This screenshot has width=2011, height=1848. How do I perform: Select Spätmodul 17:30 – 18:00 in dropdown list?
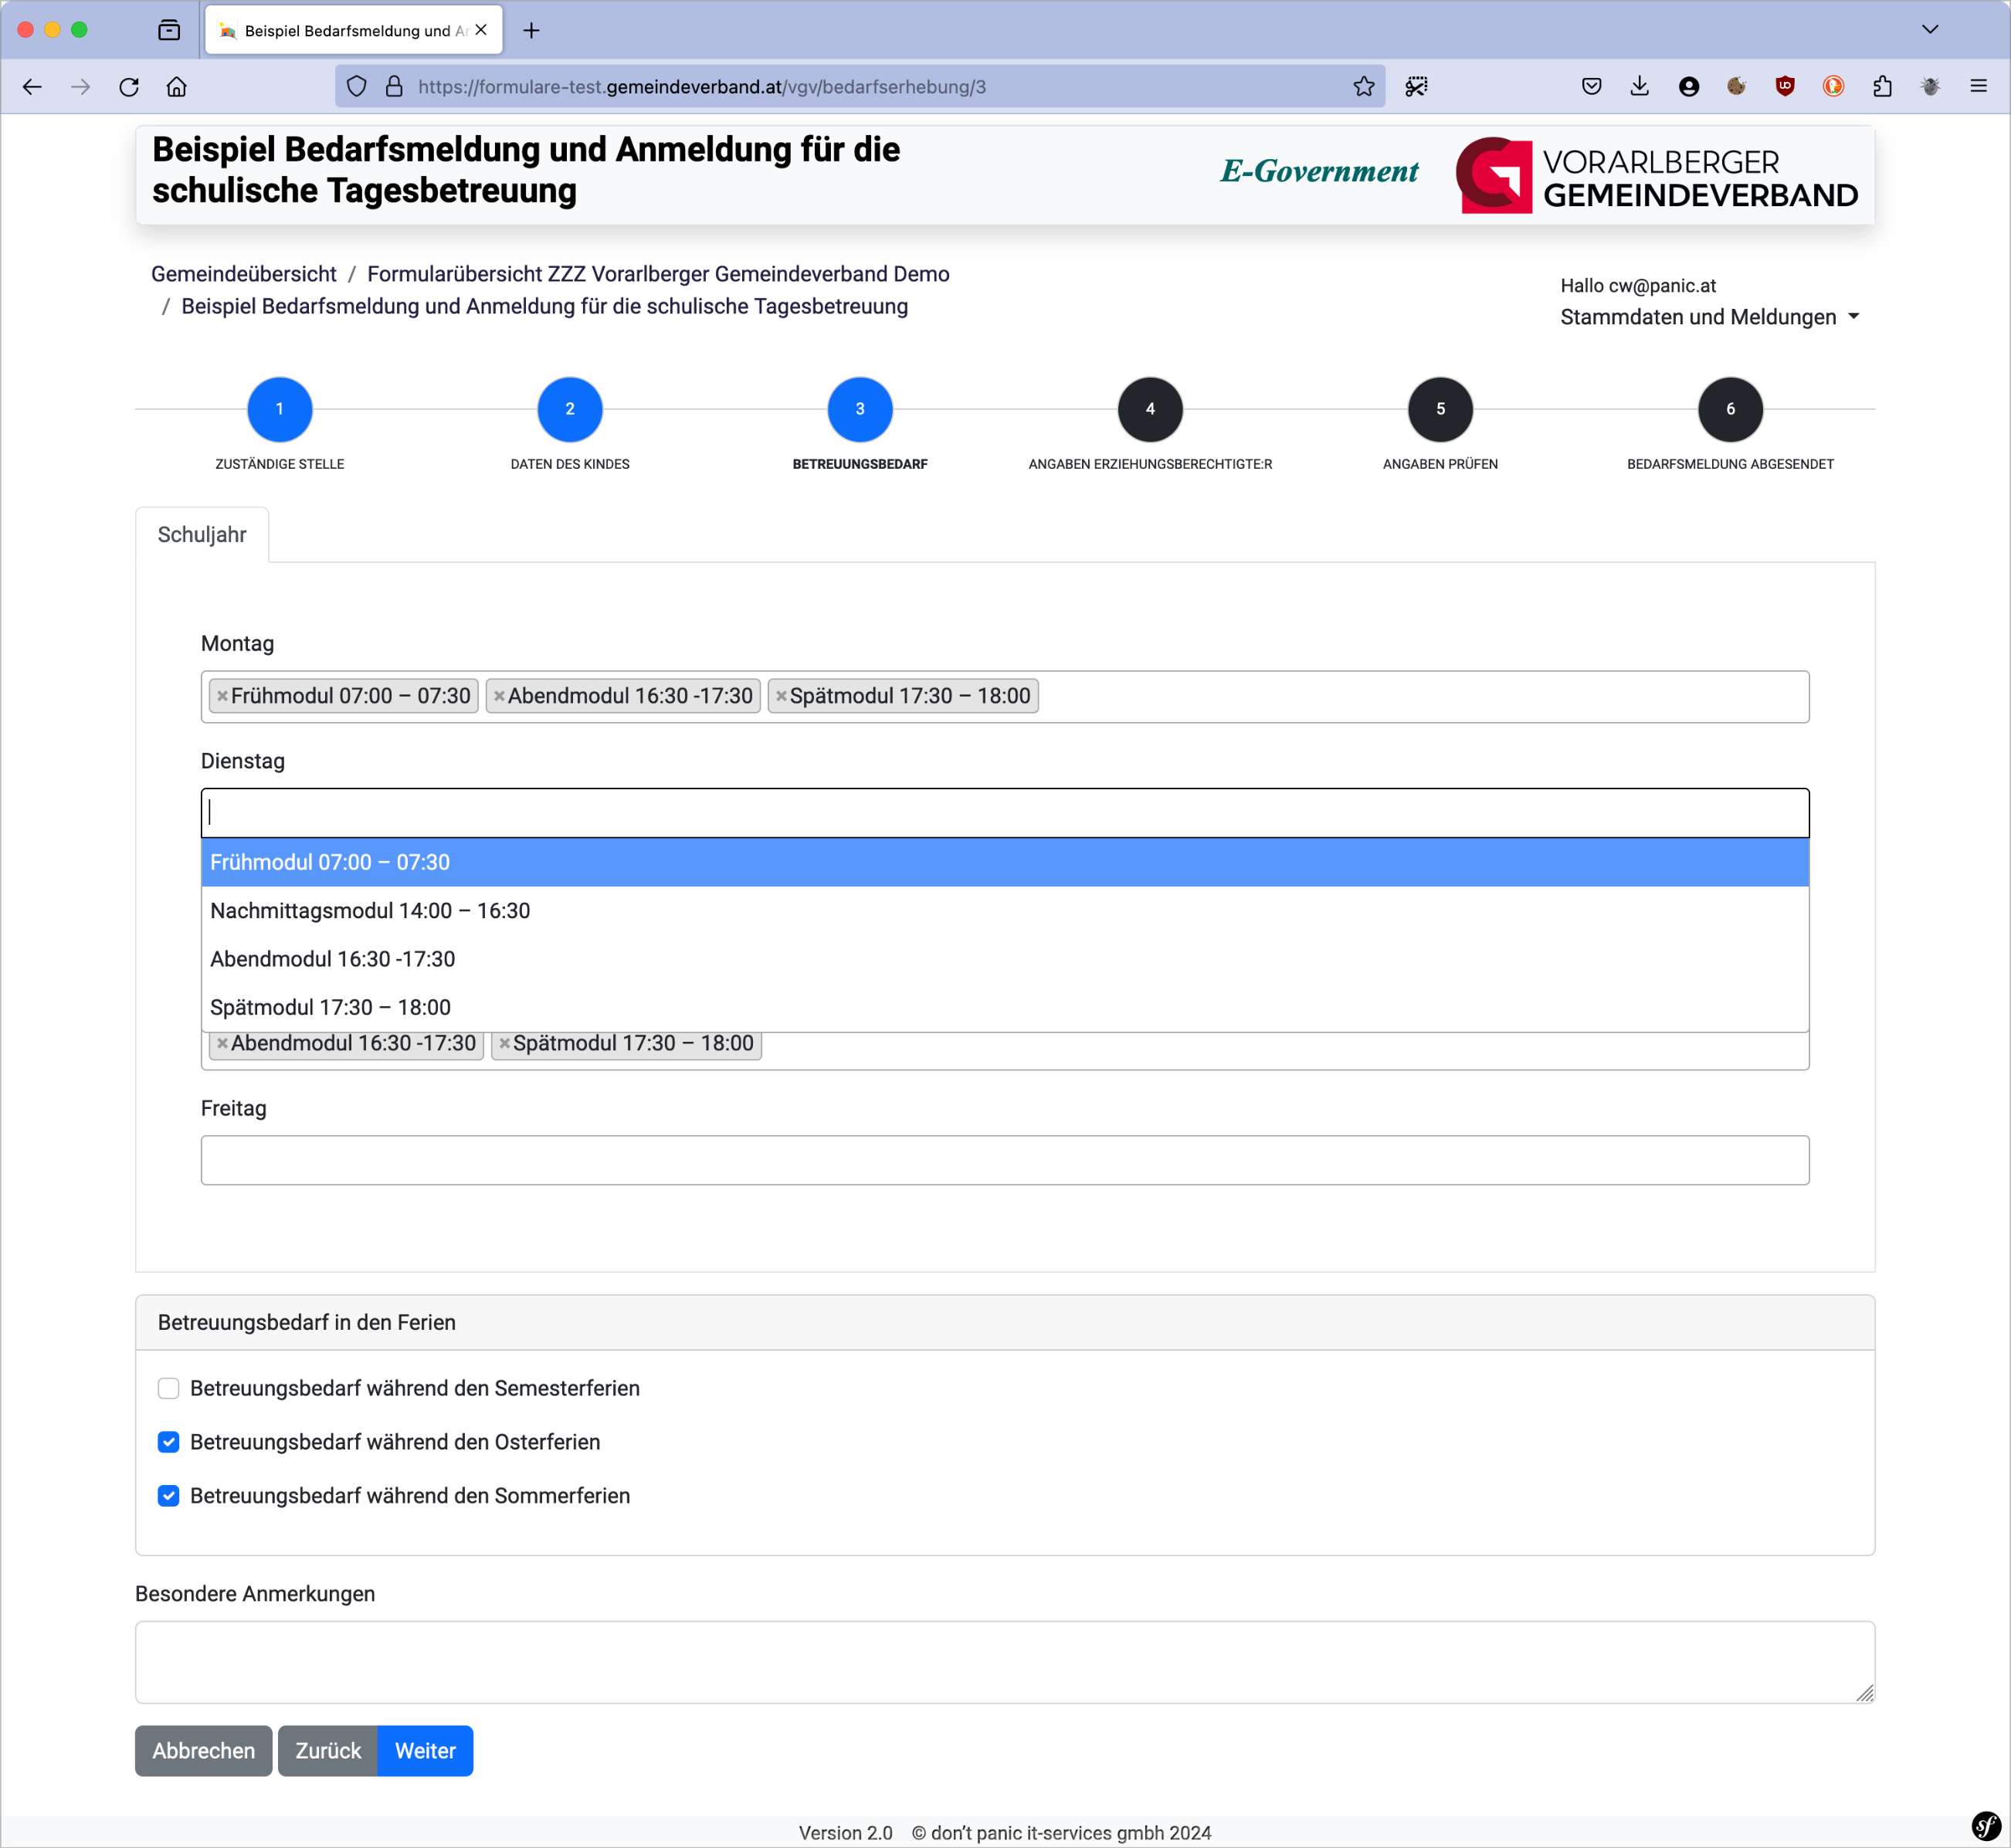point(1005,1008)
